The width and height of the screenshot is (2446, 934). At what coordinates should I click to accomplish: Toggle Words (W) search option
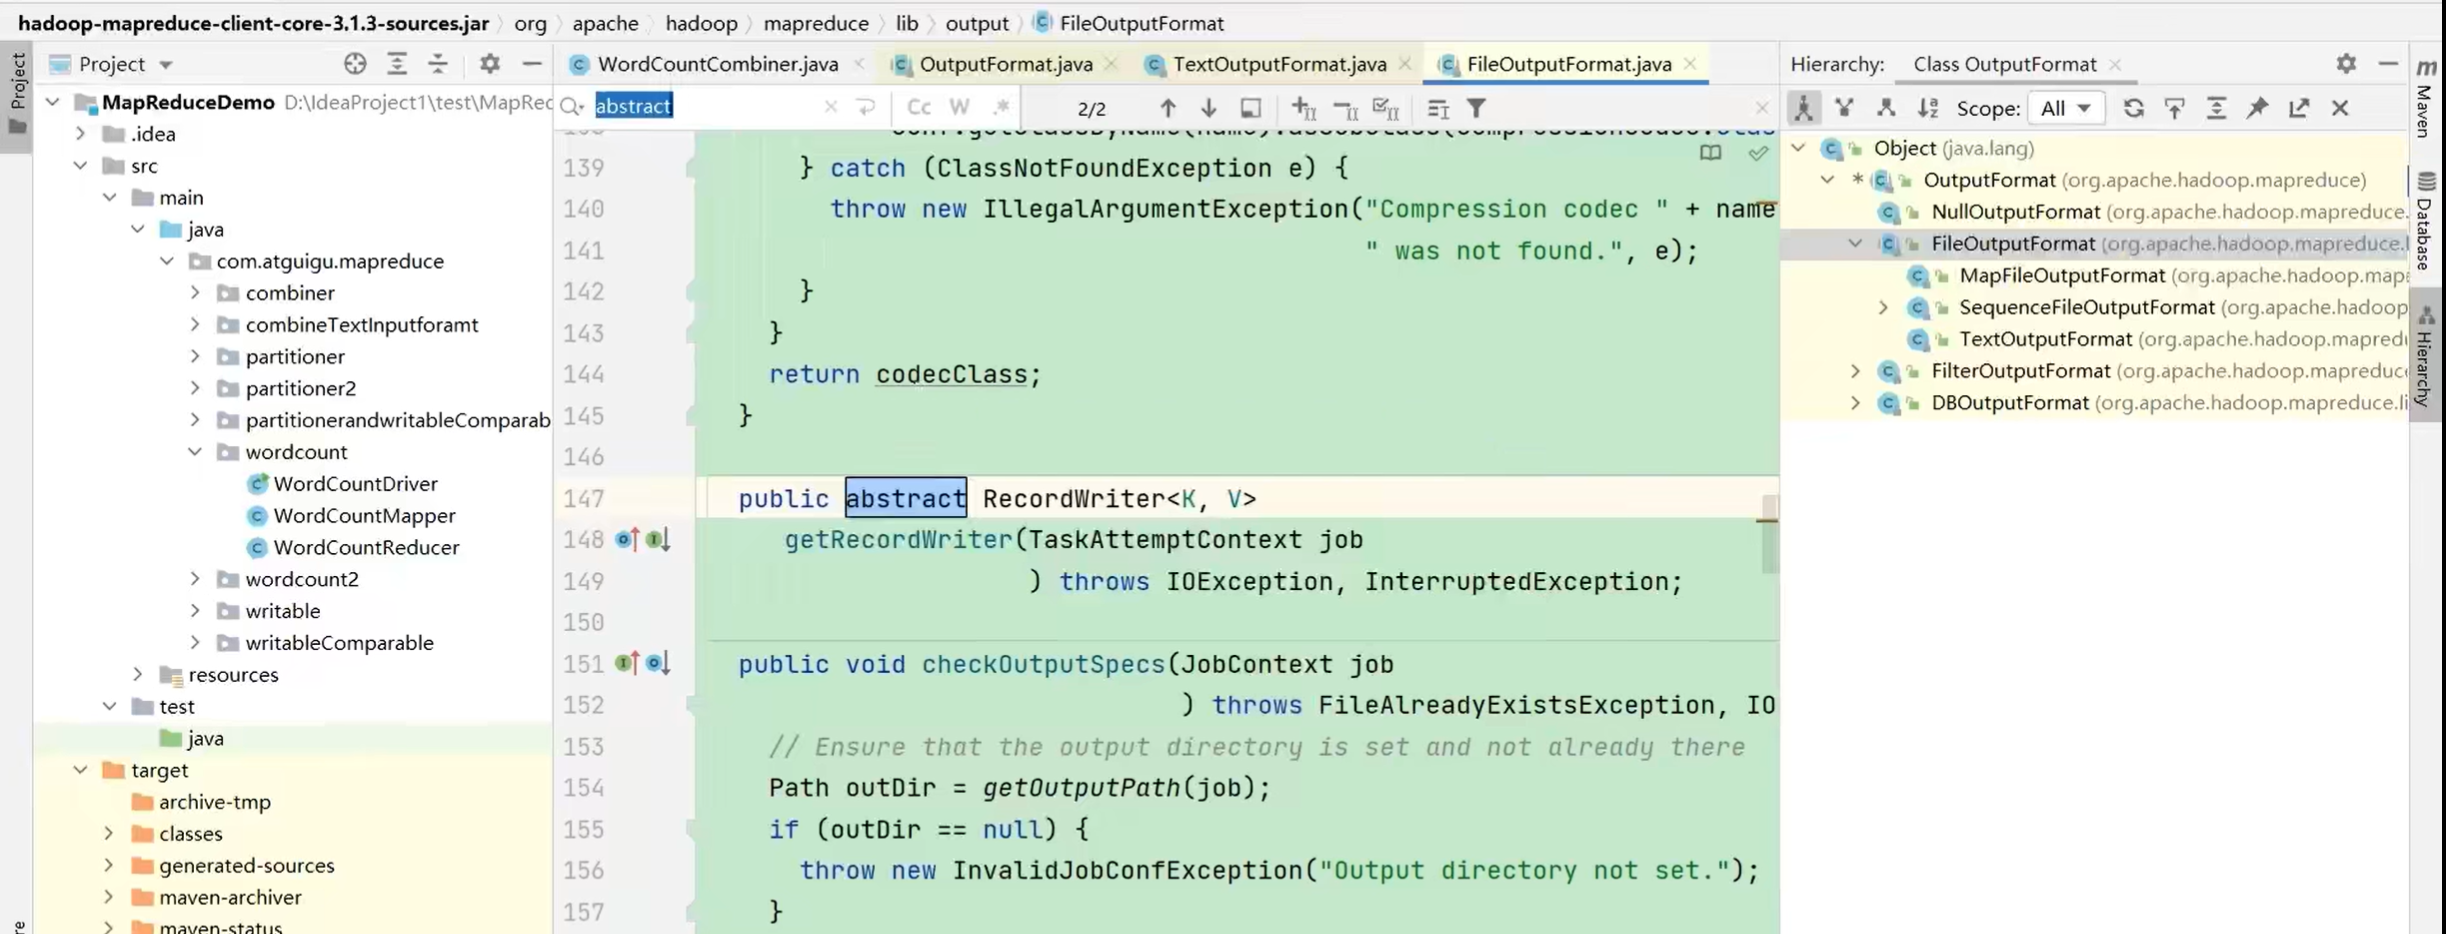tap(959, 107)
